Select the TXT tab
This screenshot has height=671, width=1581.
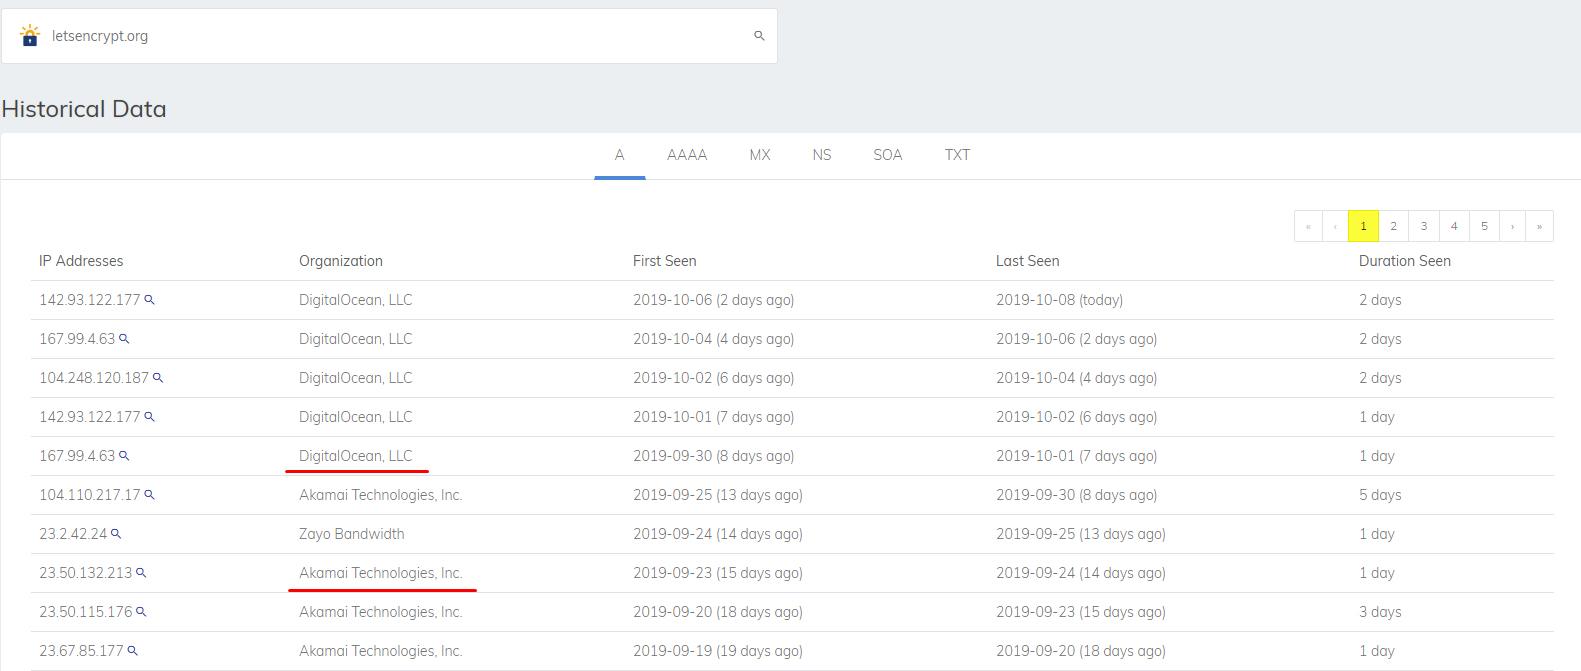[957, 155]
